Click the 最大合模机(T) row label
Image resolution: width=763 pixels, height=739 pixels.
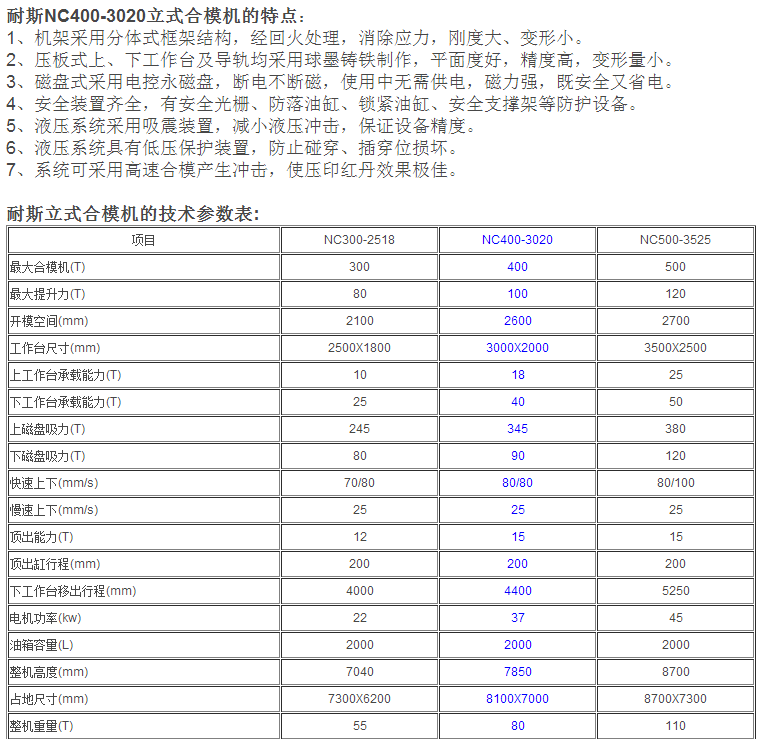pyautogui.click(x=48, y=267)
